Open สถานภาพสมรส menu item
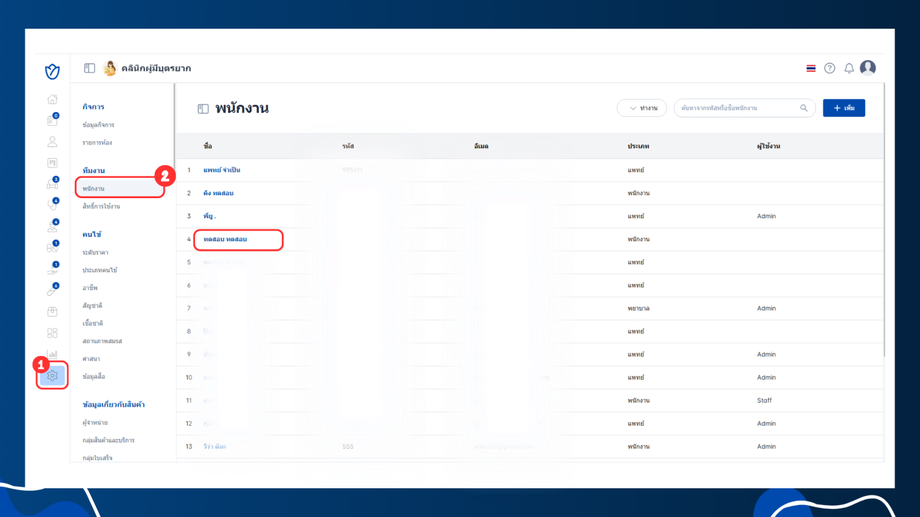Image resolution: width=920 pixels, height=517 pixels. (x=102, y=341)
